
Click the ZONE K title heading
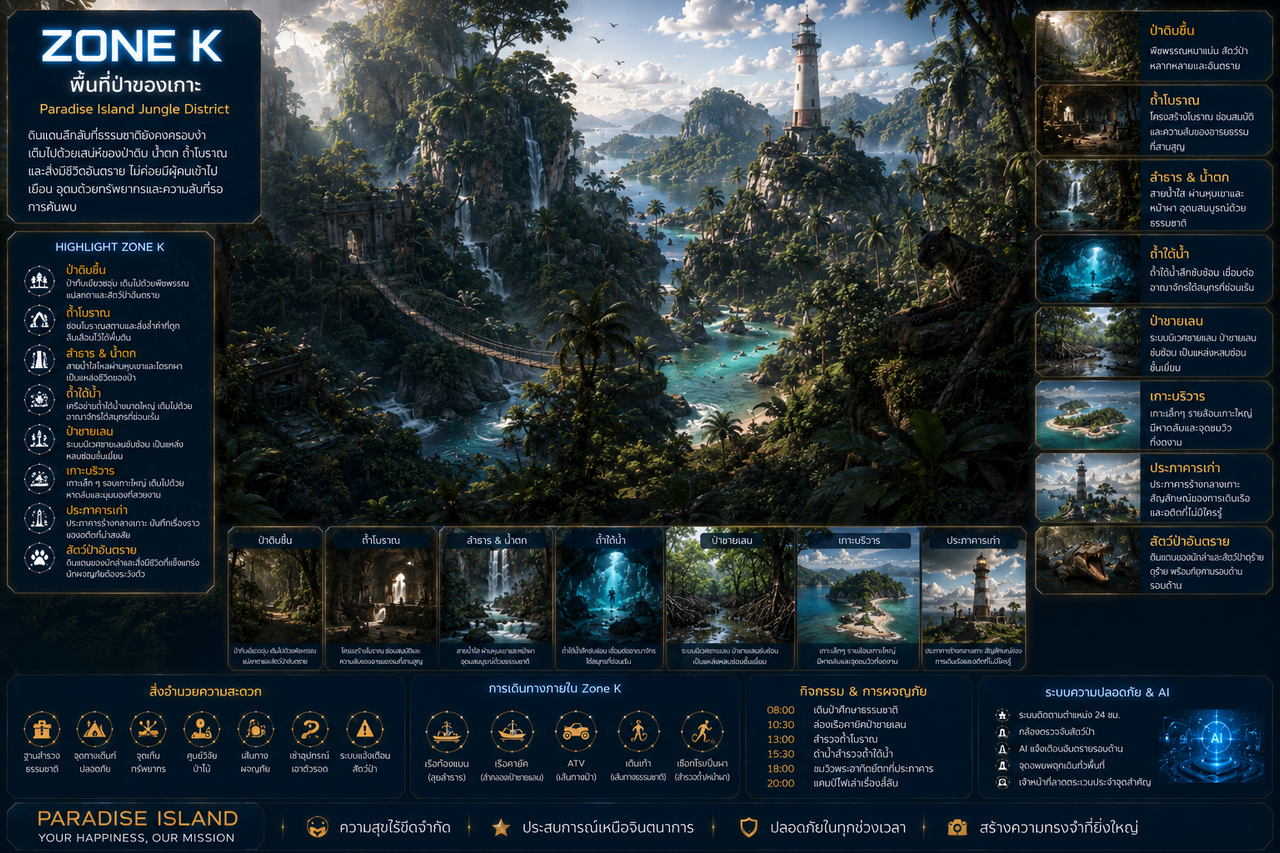tap(131, 46)
